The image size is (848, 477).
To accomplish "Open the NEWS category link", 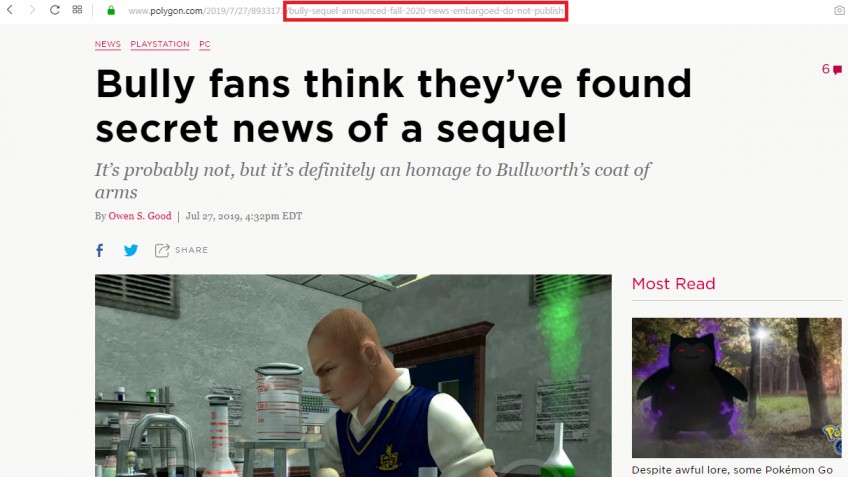I will (108, 44).
